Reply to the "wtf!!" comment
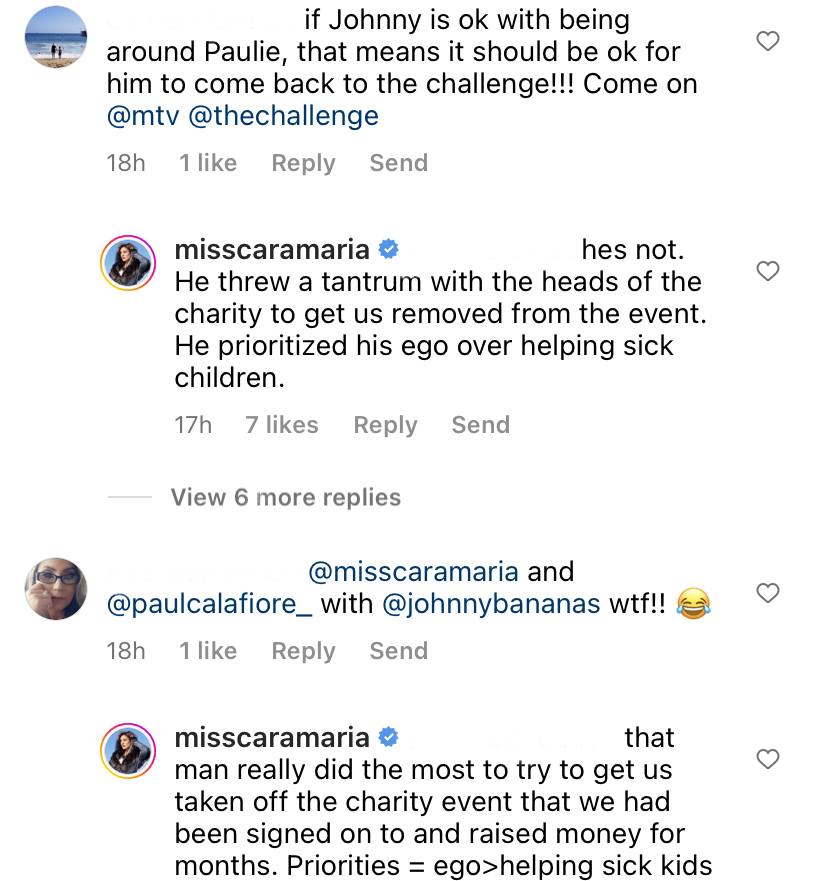828x881 pixels. tap(303, 651)
